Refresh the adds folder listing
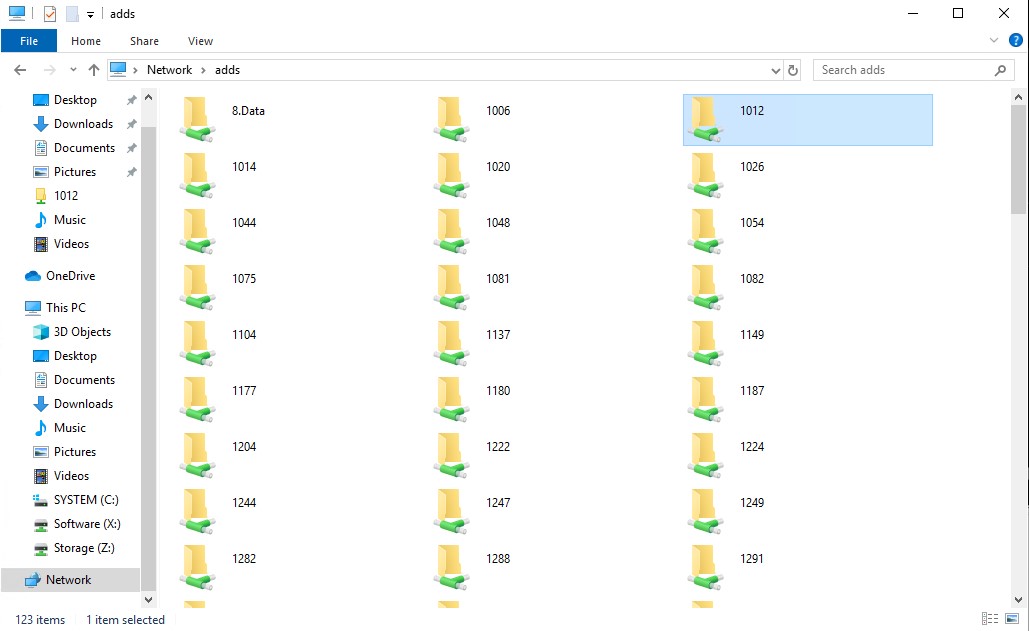The width and height of the screenshot is (1029, 631). [794, 70]
